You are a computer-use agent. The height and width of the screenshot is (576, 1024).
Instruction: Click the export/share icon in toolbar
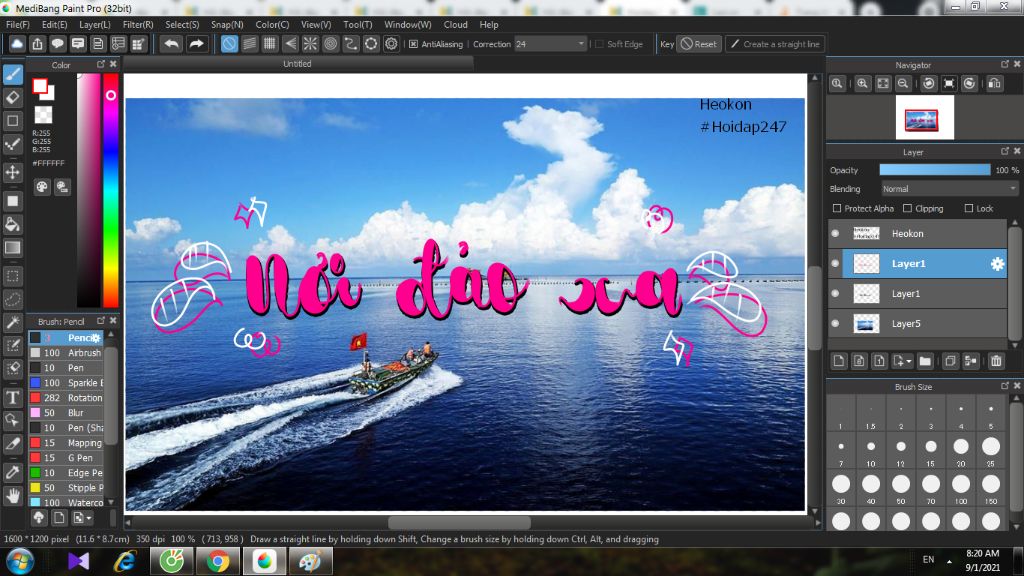tap(37, 44)
